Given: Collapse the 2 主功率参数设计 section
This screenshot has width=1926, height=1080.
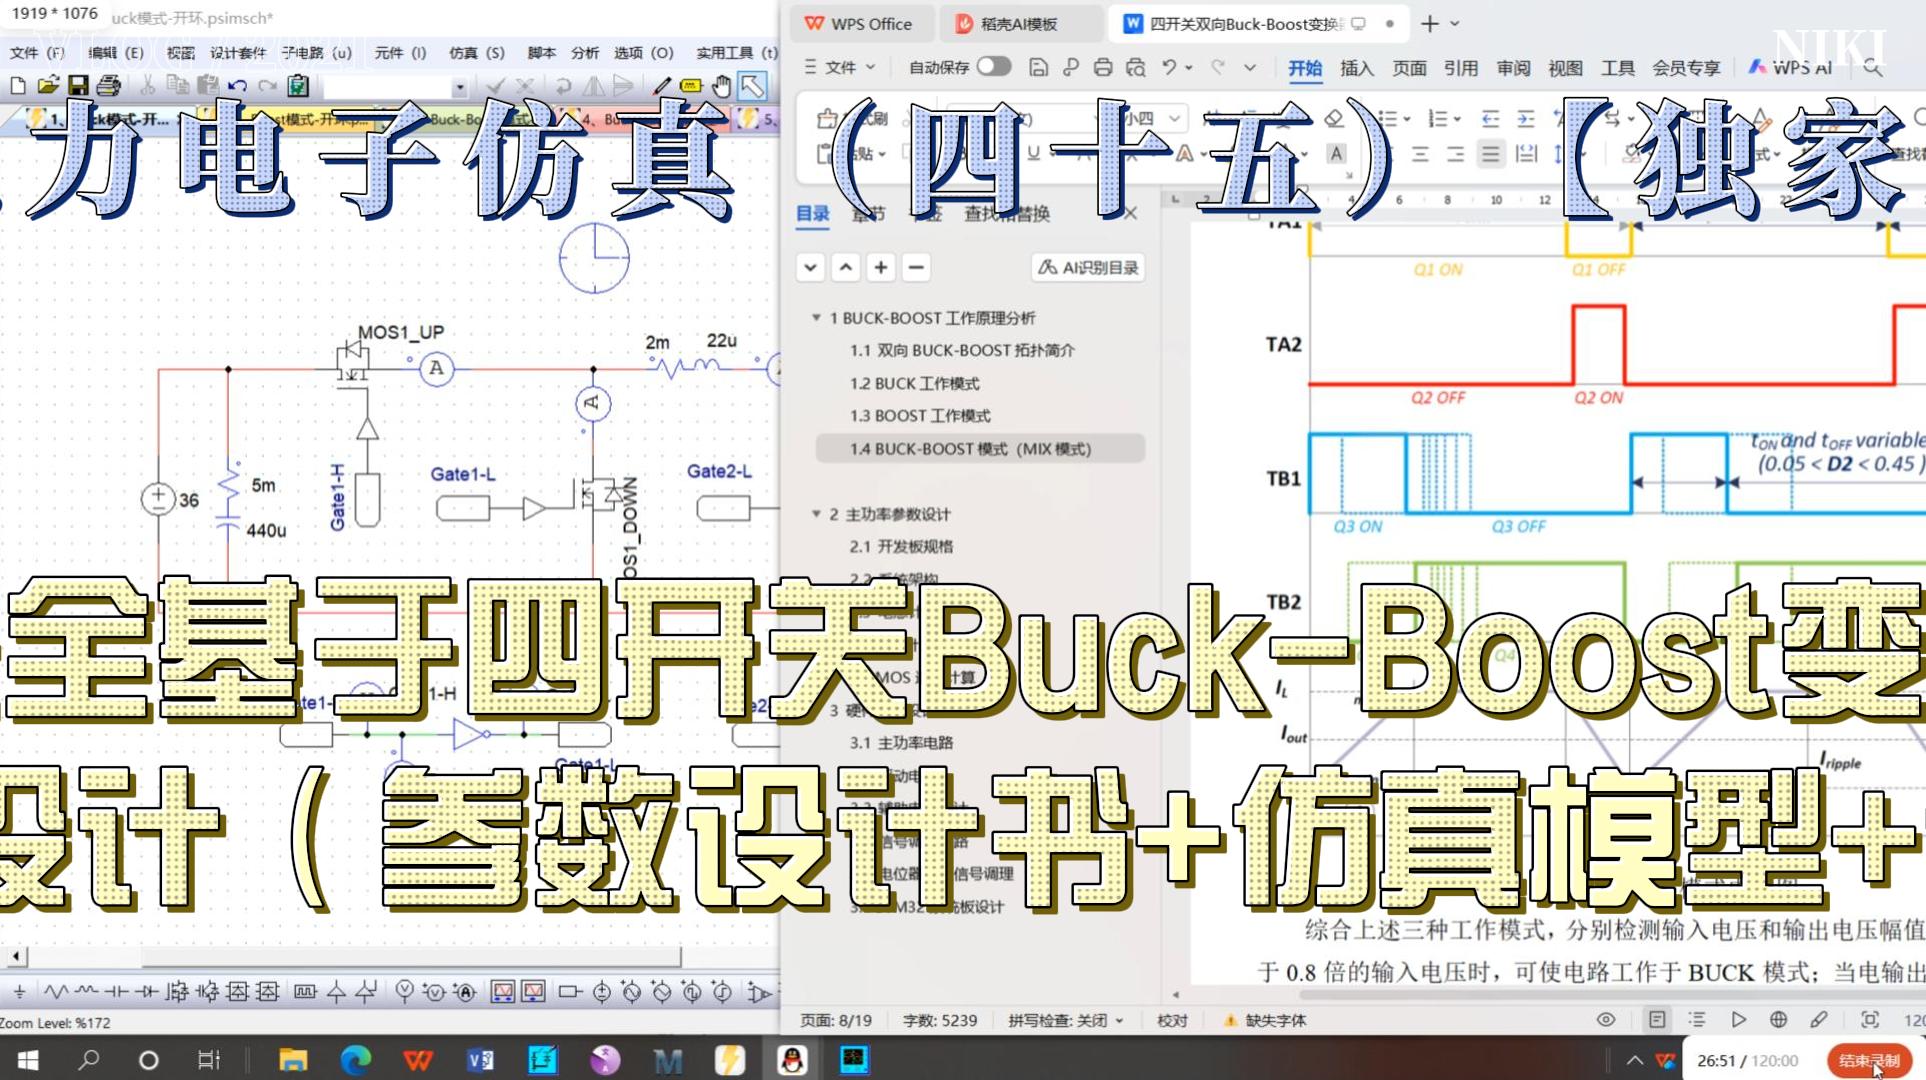Looking at the screenshot, I should pyautogui.click(x=816, y=514).
